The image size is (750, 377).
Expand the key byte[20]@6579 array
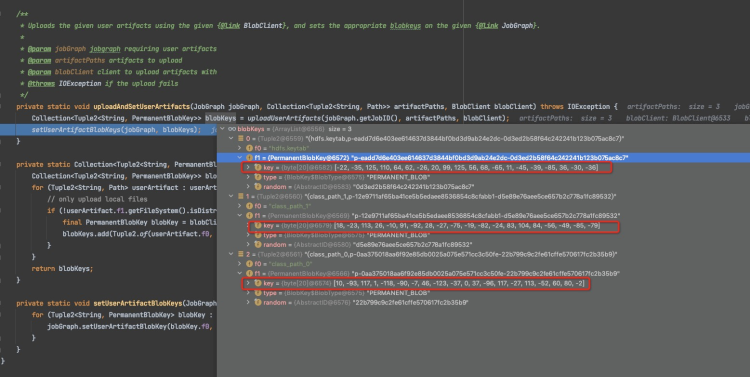248,225
